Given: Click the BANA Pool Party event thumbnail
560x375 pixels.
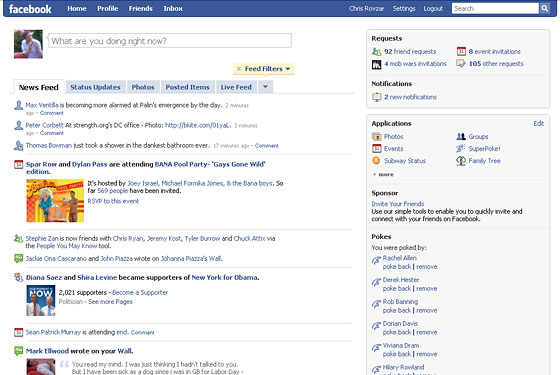Looking at the screenshot, I should pyautogui.click(x=55, y=200).
